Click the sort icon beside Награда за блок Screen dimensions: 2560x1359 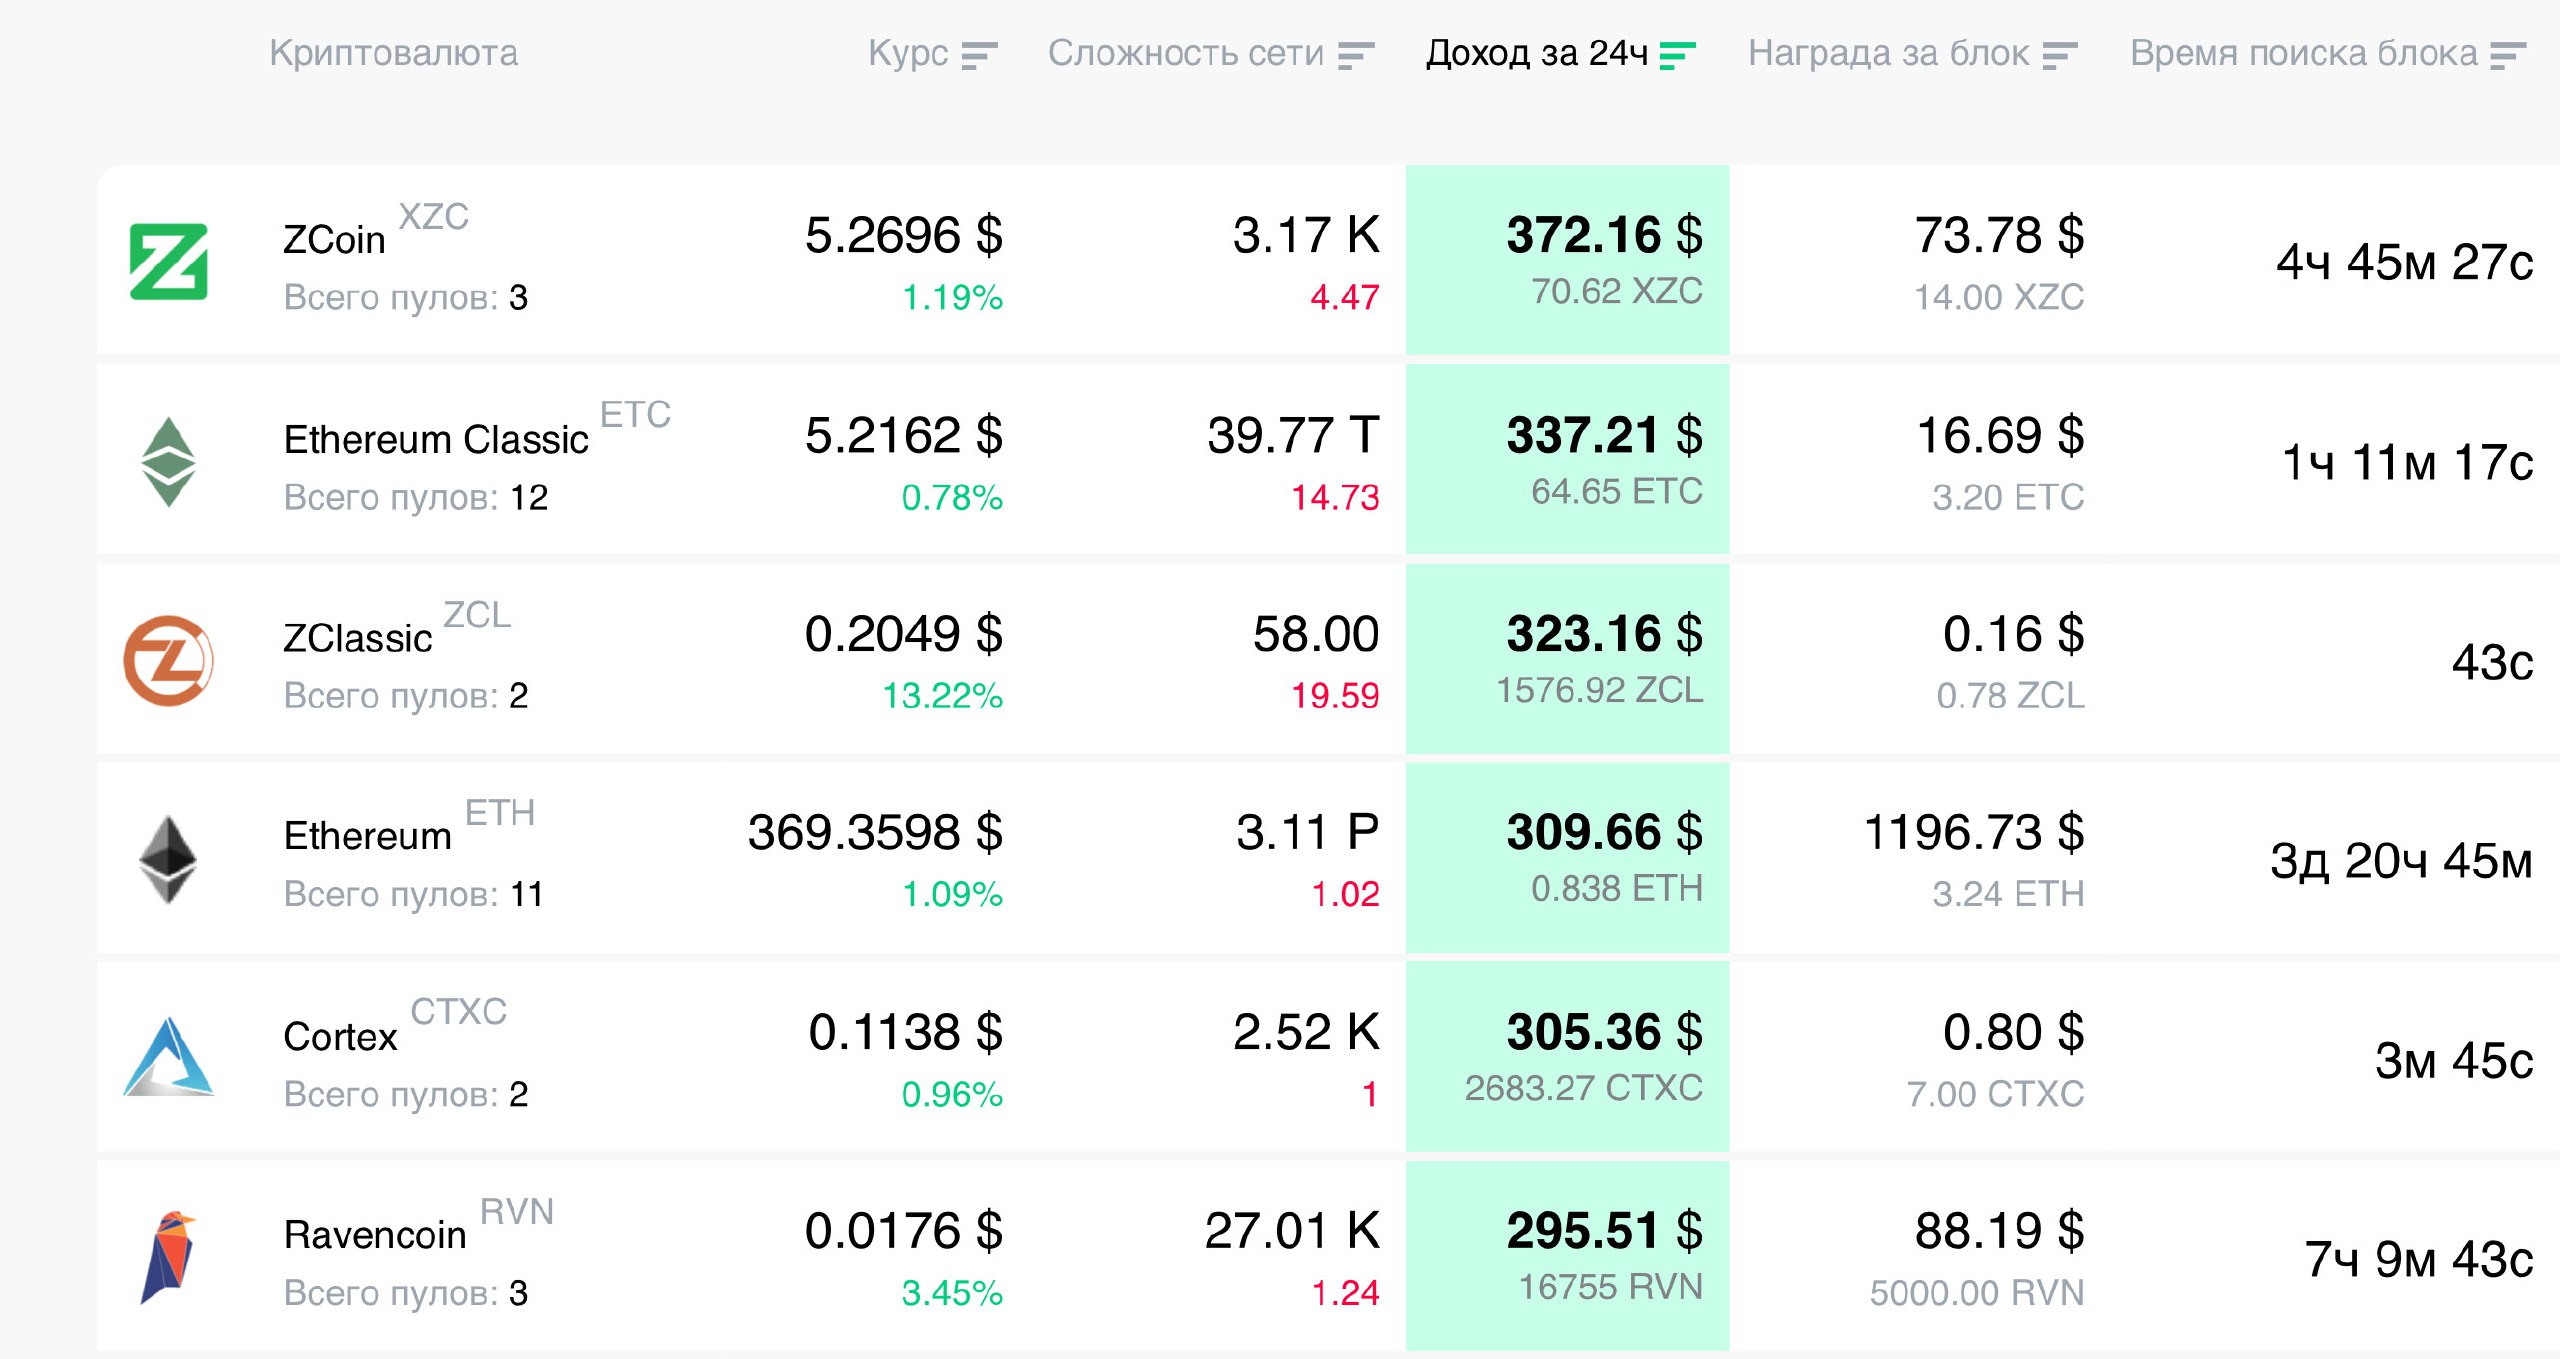[2060, 56]
